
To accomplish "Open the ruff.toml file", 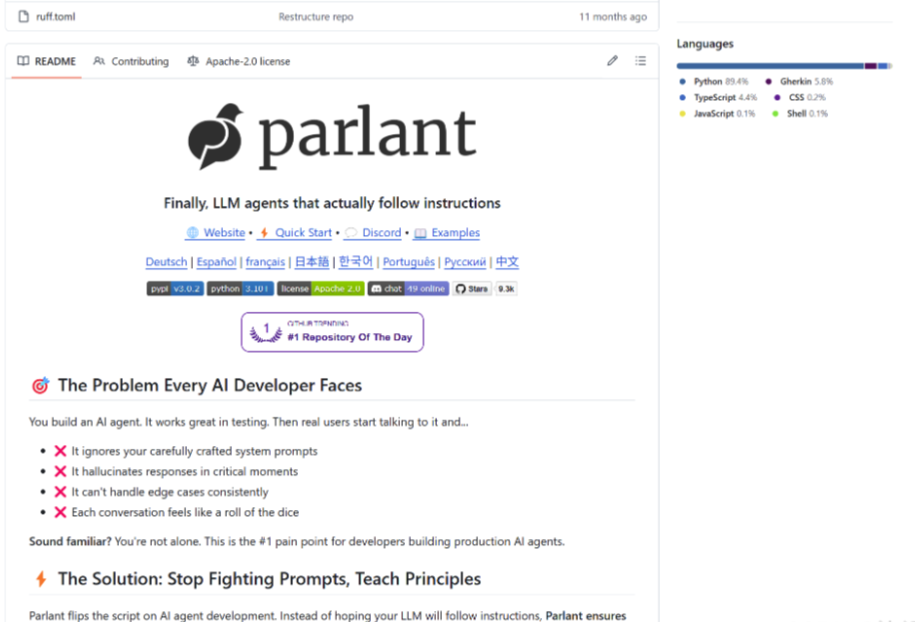I will click(55, 17).
